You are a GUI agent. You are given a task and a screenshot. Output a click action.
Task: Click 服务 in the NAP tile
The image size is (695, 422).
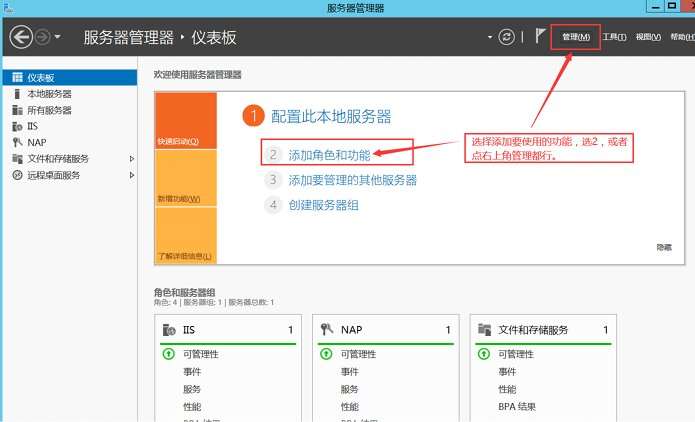tap(350, 389)
